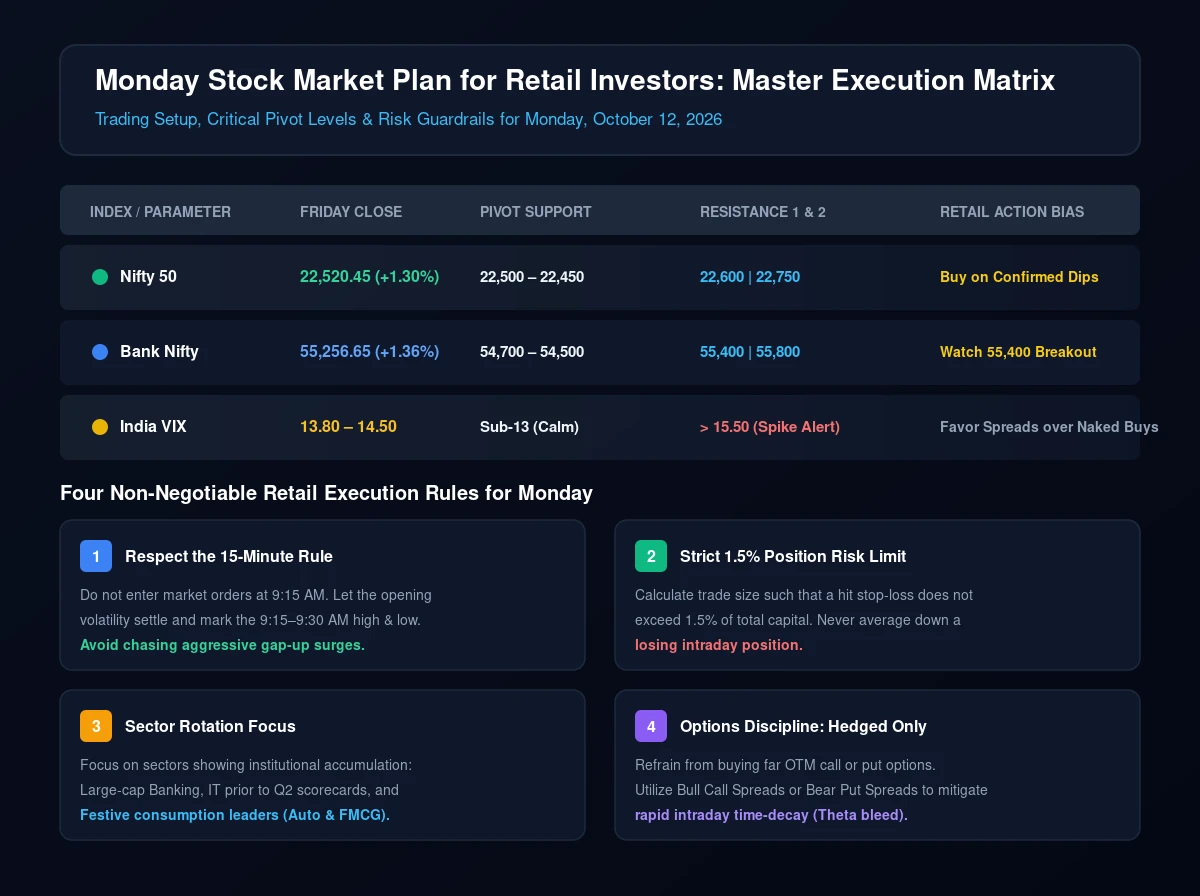Click the green number 2 rule badge
This screenshot has height=896, width=1200.
click(651, 556)
